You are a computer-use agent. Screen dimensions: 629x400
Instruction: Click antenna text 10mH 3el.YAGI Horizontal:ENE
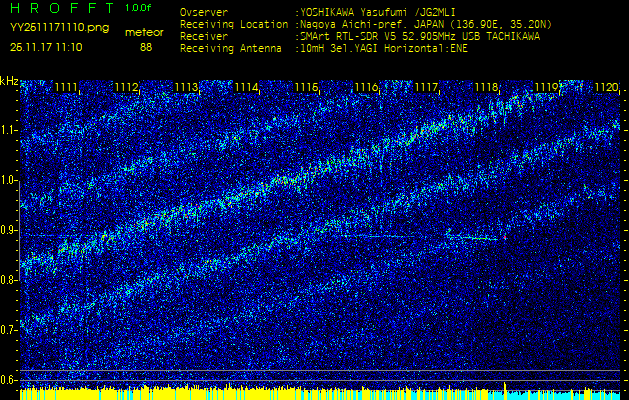383,49
